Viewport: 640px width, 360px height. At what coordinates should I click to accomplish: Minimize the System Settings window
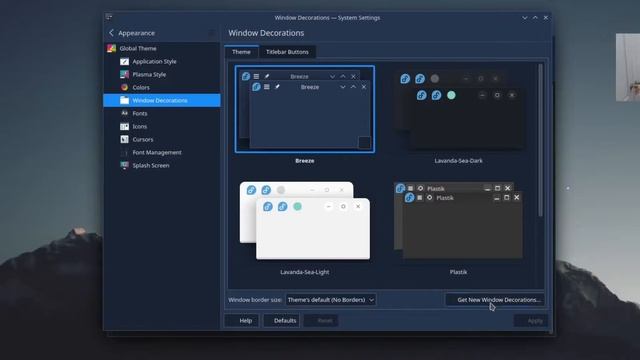[524, 18]
